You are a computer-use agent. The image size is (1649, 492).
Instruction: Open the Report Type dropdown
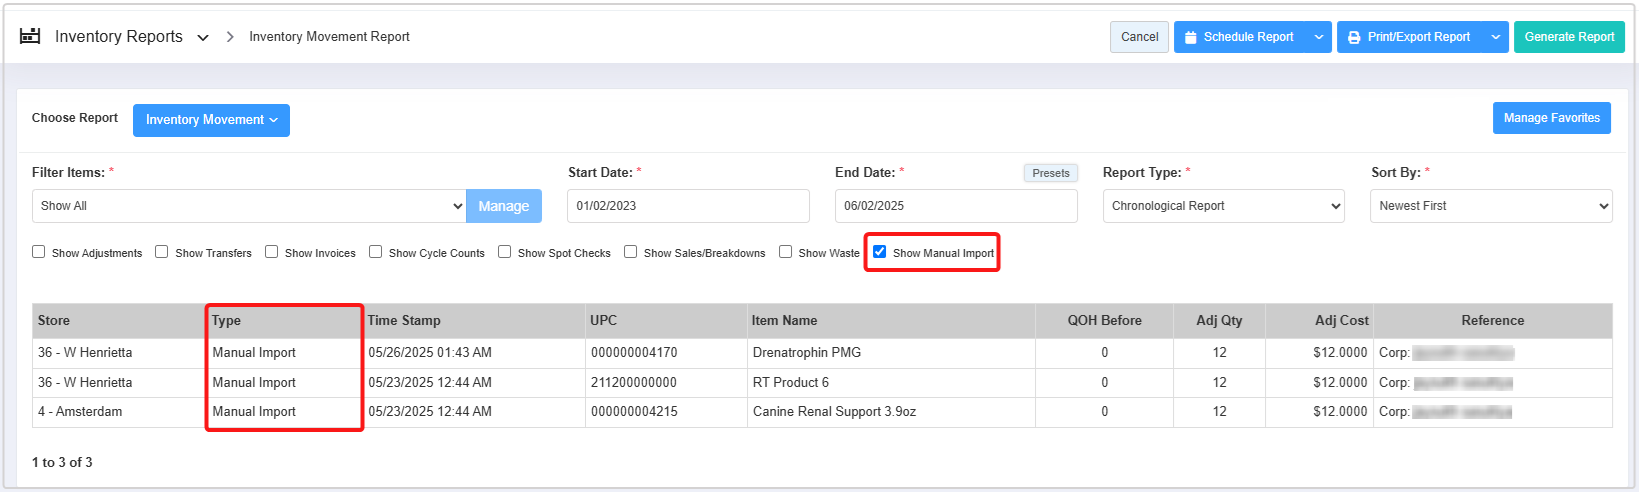click(1223, 206)
